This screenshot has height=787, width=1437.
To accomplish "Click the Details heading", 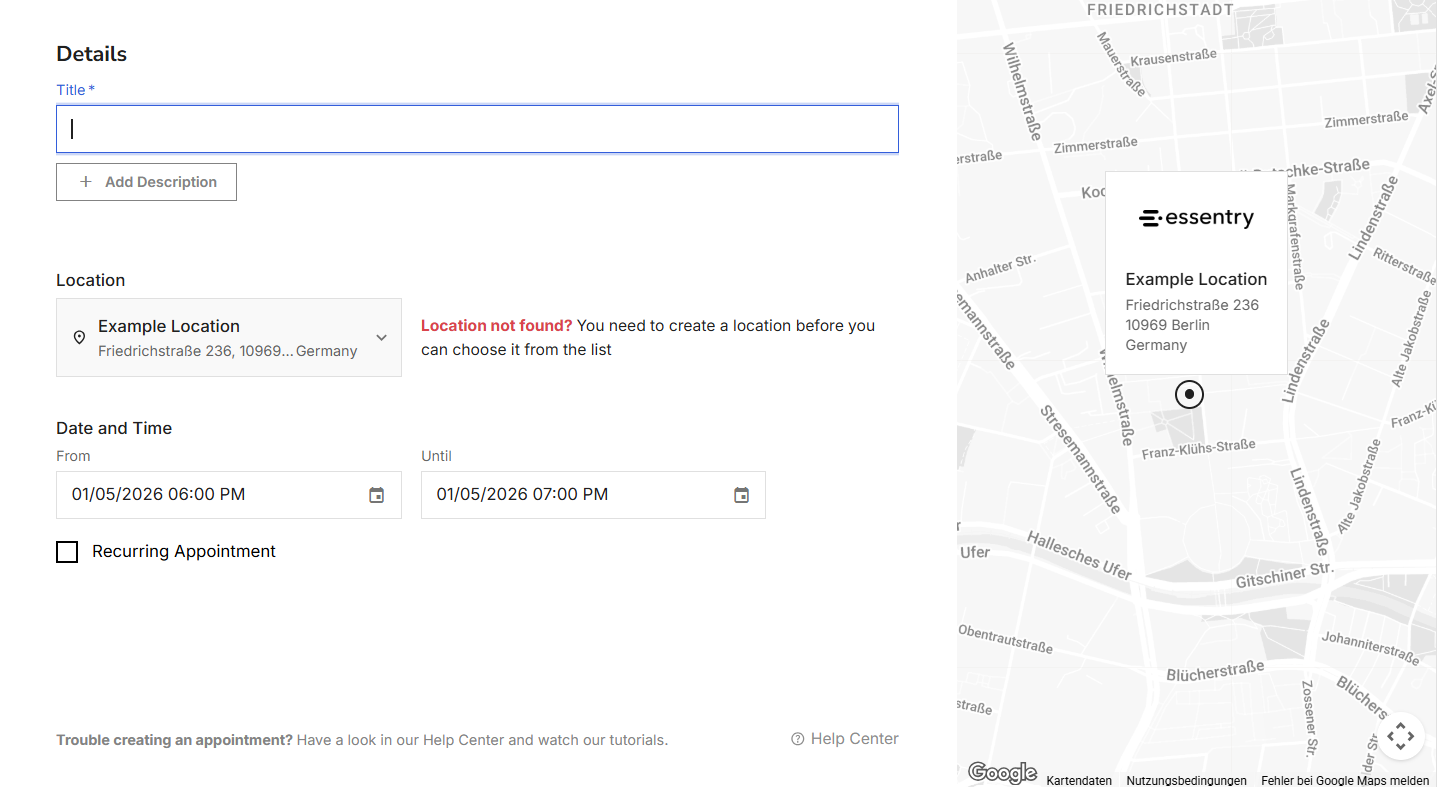I will pos(92,54).
